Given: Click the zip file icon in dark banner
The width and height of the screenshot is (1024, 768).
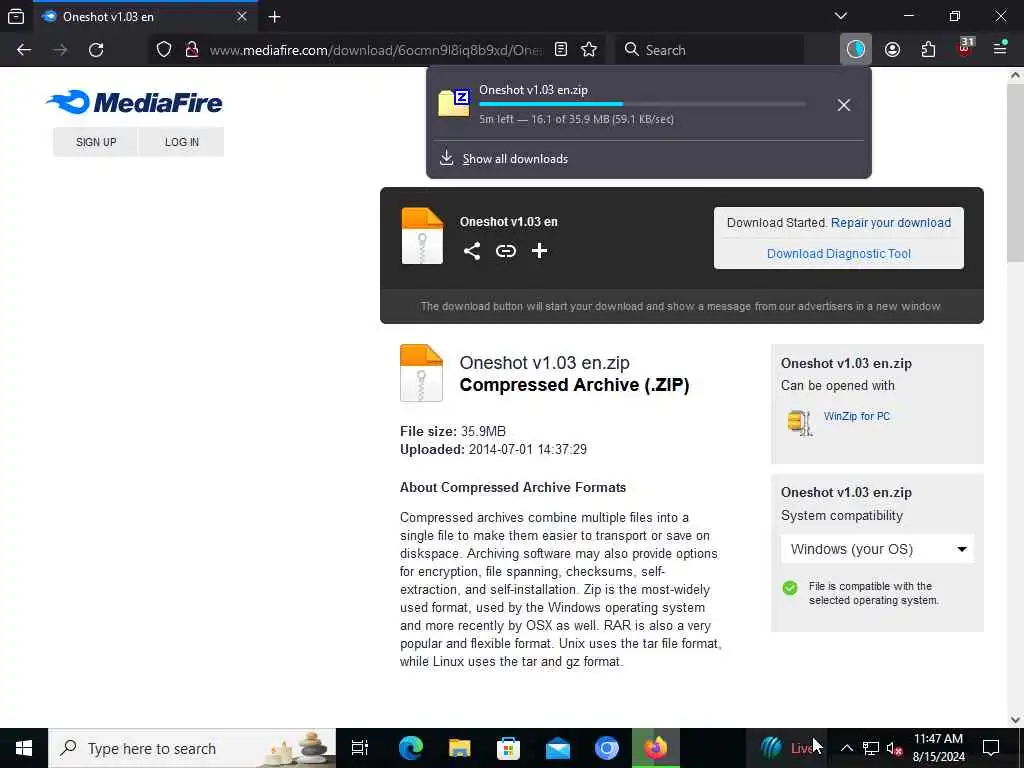Looking at the screenshot, I should [422, 236].
